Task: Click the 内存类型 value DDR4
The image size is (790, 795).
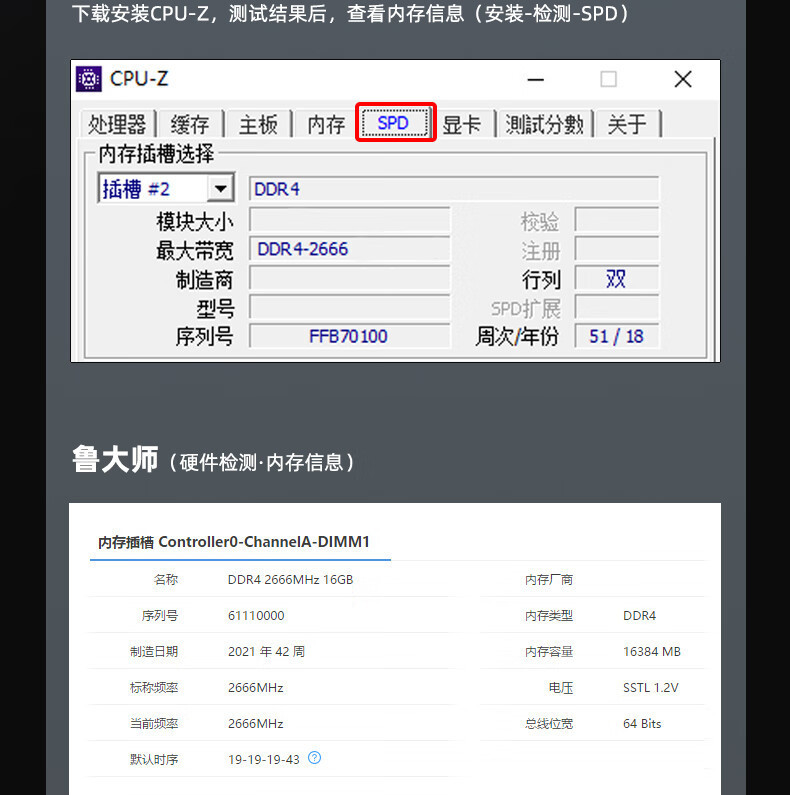Action: pyautogui.click(x=639, y=616)
